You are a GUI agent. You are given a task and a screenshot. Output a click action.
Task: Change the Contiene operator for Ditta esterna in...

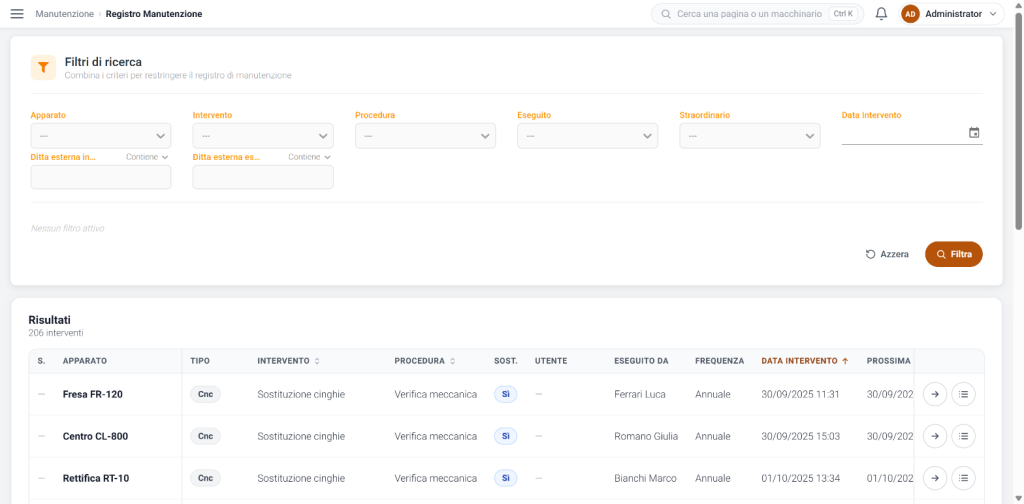(x=147, y=157)
